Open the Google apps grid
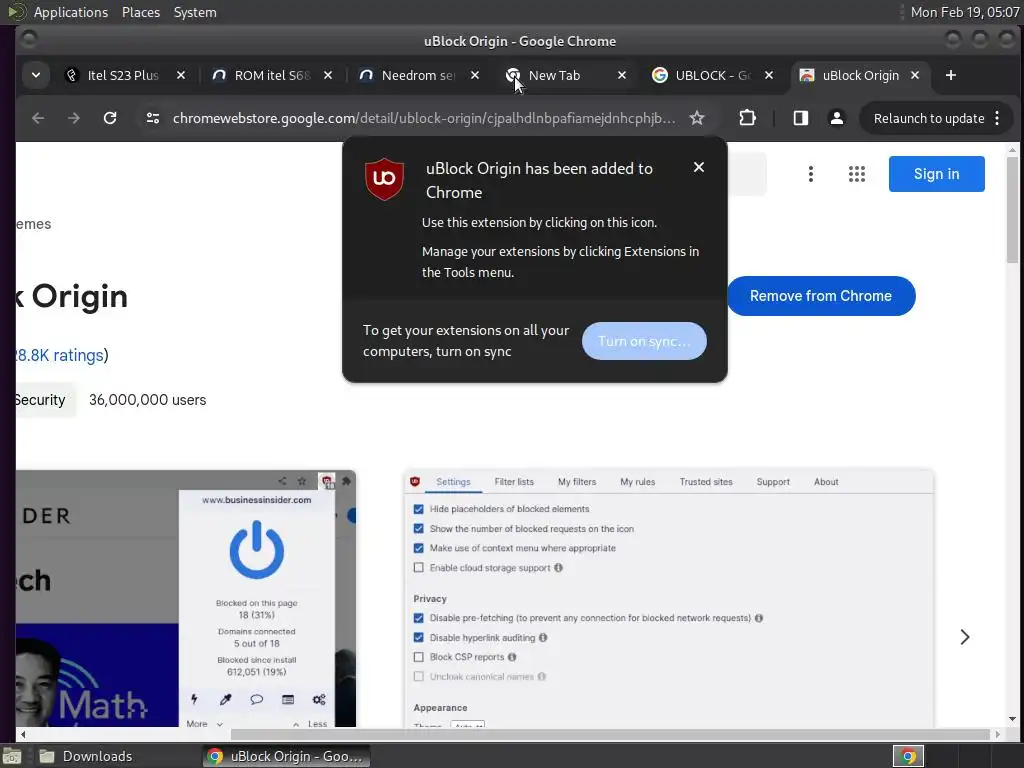The height and width of the screenshot is (768, 1024). point(856,174)
